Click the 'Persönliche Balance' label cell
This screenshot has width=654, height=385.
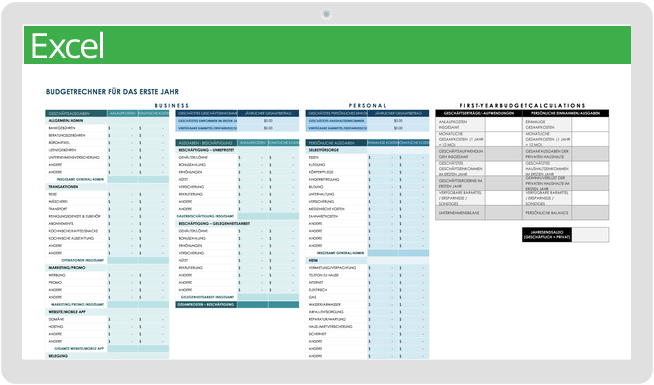click(547, 213)
